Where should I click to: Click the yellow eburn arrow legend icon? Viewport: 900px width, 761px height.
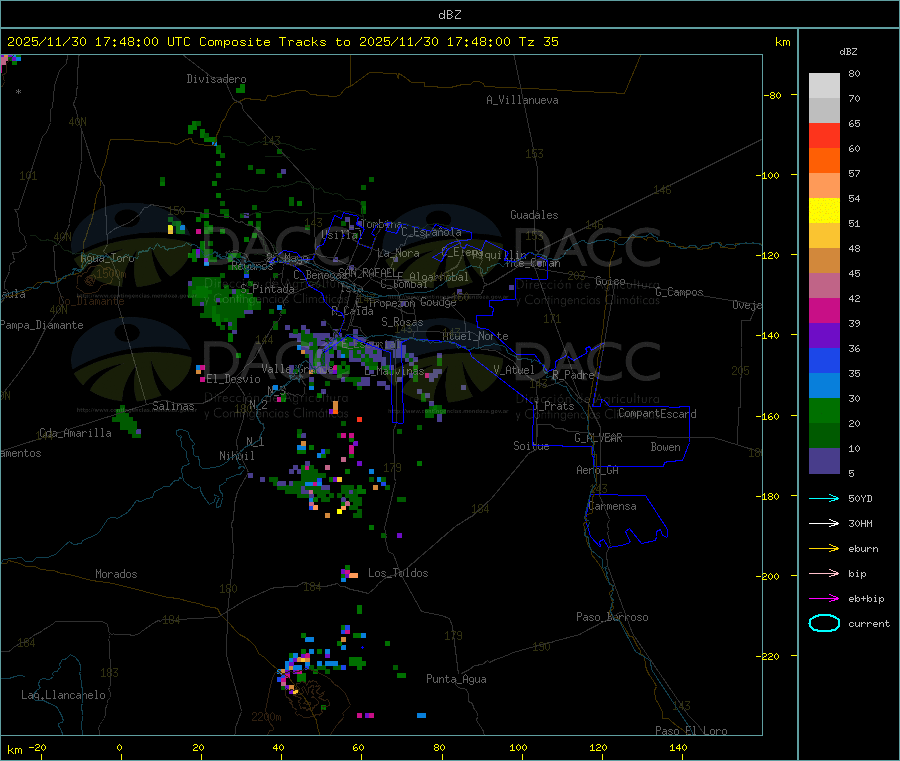pos(824,549)
